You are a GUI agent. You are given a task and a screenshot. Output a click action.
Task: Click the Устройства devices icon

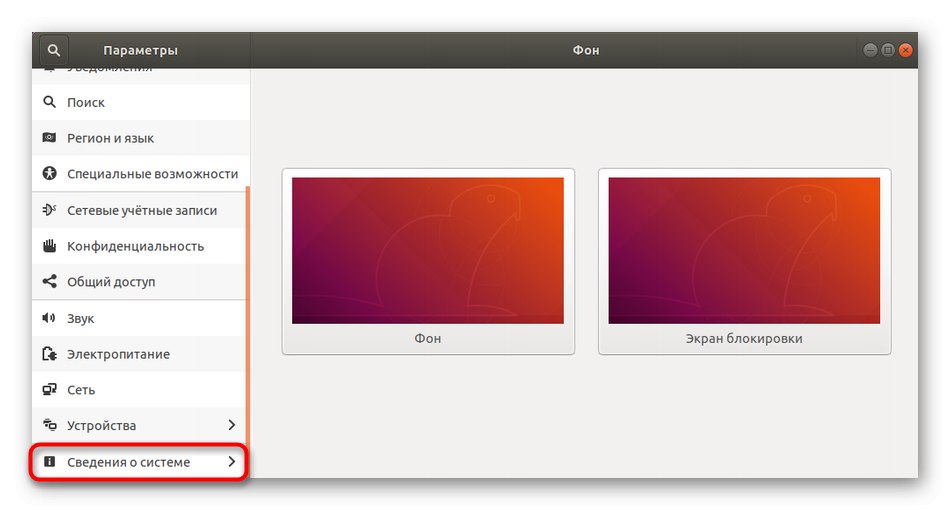[50, 425]
